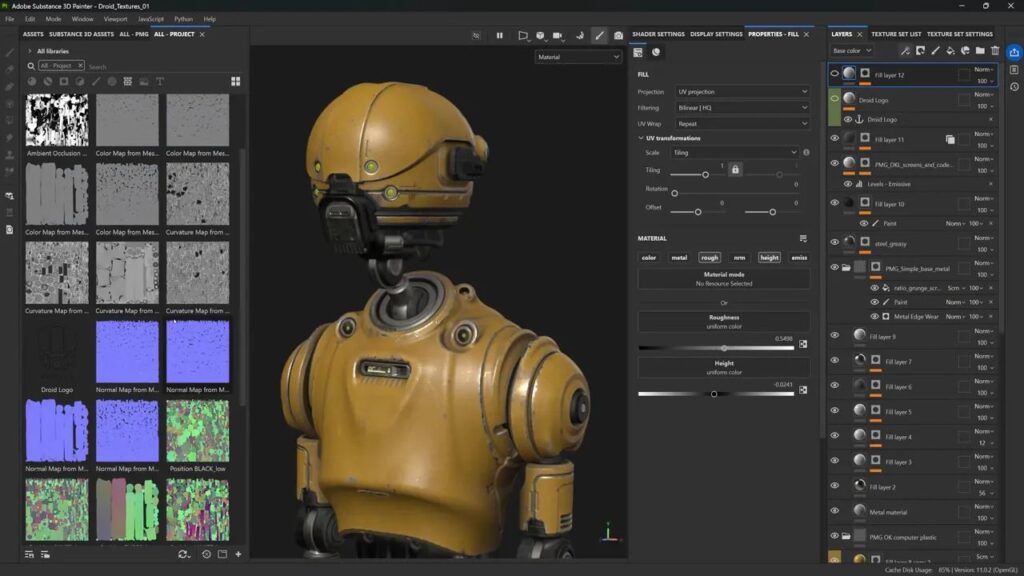Switch to the Display Settings tab

pyautogui.click(x=716, y=33)
